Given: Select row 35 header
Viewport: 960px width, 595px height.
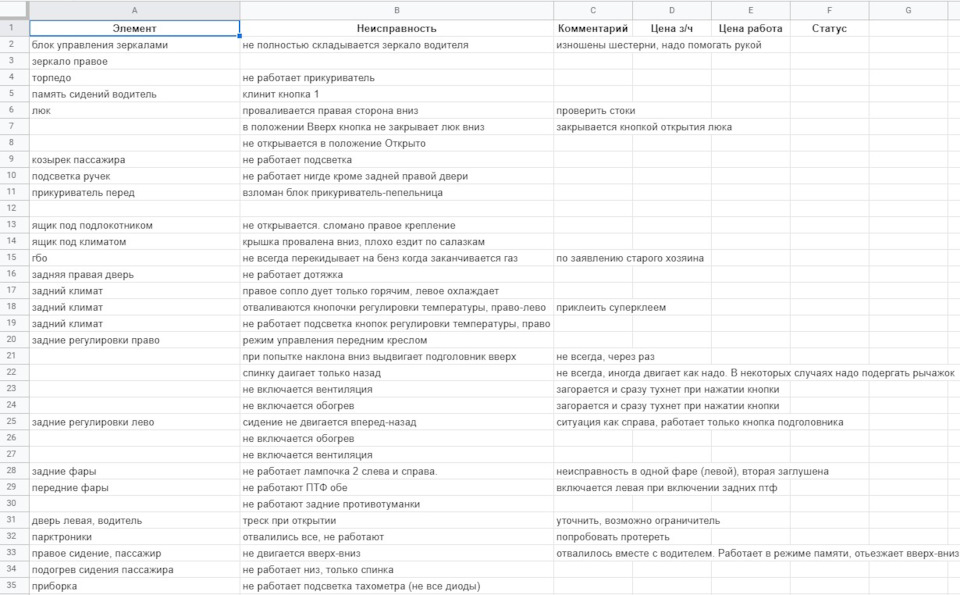Looking at the screenshot, I should click(14, 586).
